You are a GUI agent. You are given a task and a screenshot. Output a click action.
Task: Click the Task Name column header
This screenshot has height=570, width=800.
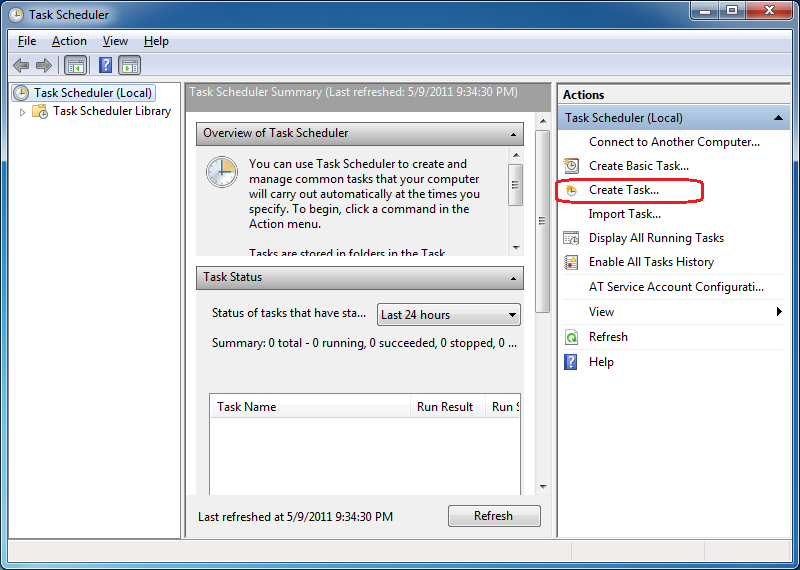(247, 407)
